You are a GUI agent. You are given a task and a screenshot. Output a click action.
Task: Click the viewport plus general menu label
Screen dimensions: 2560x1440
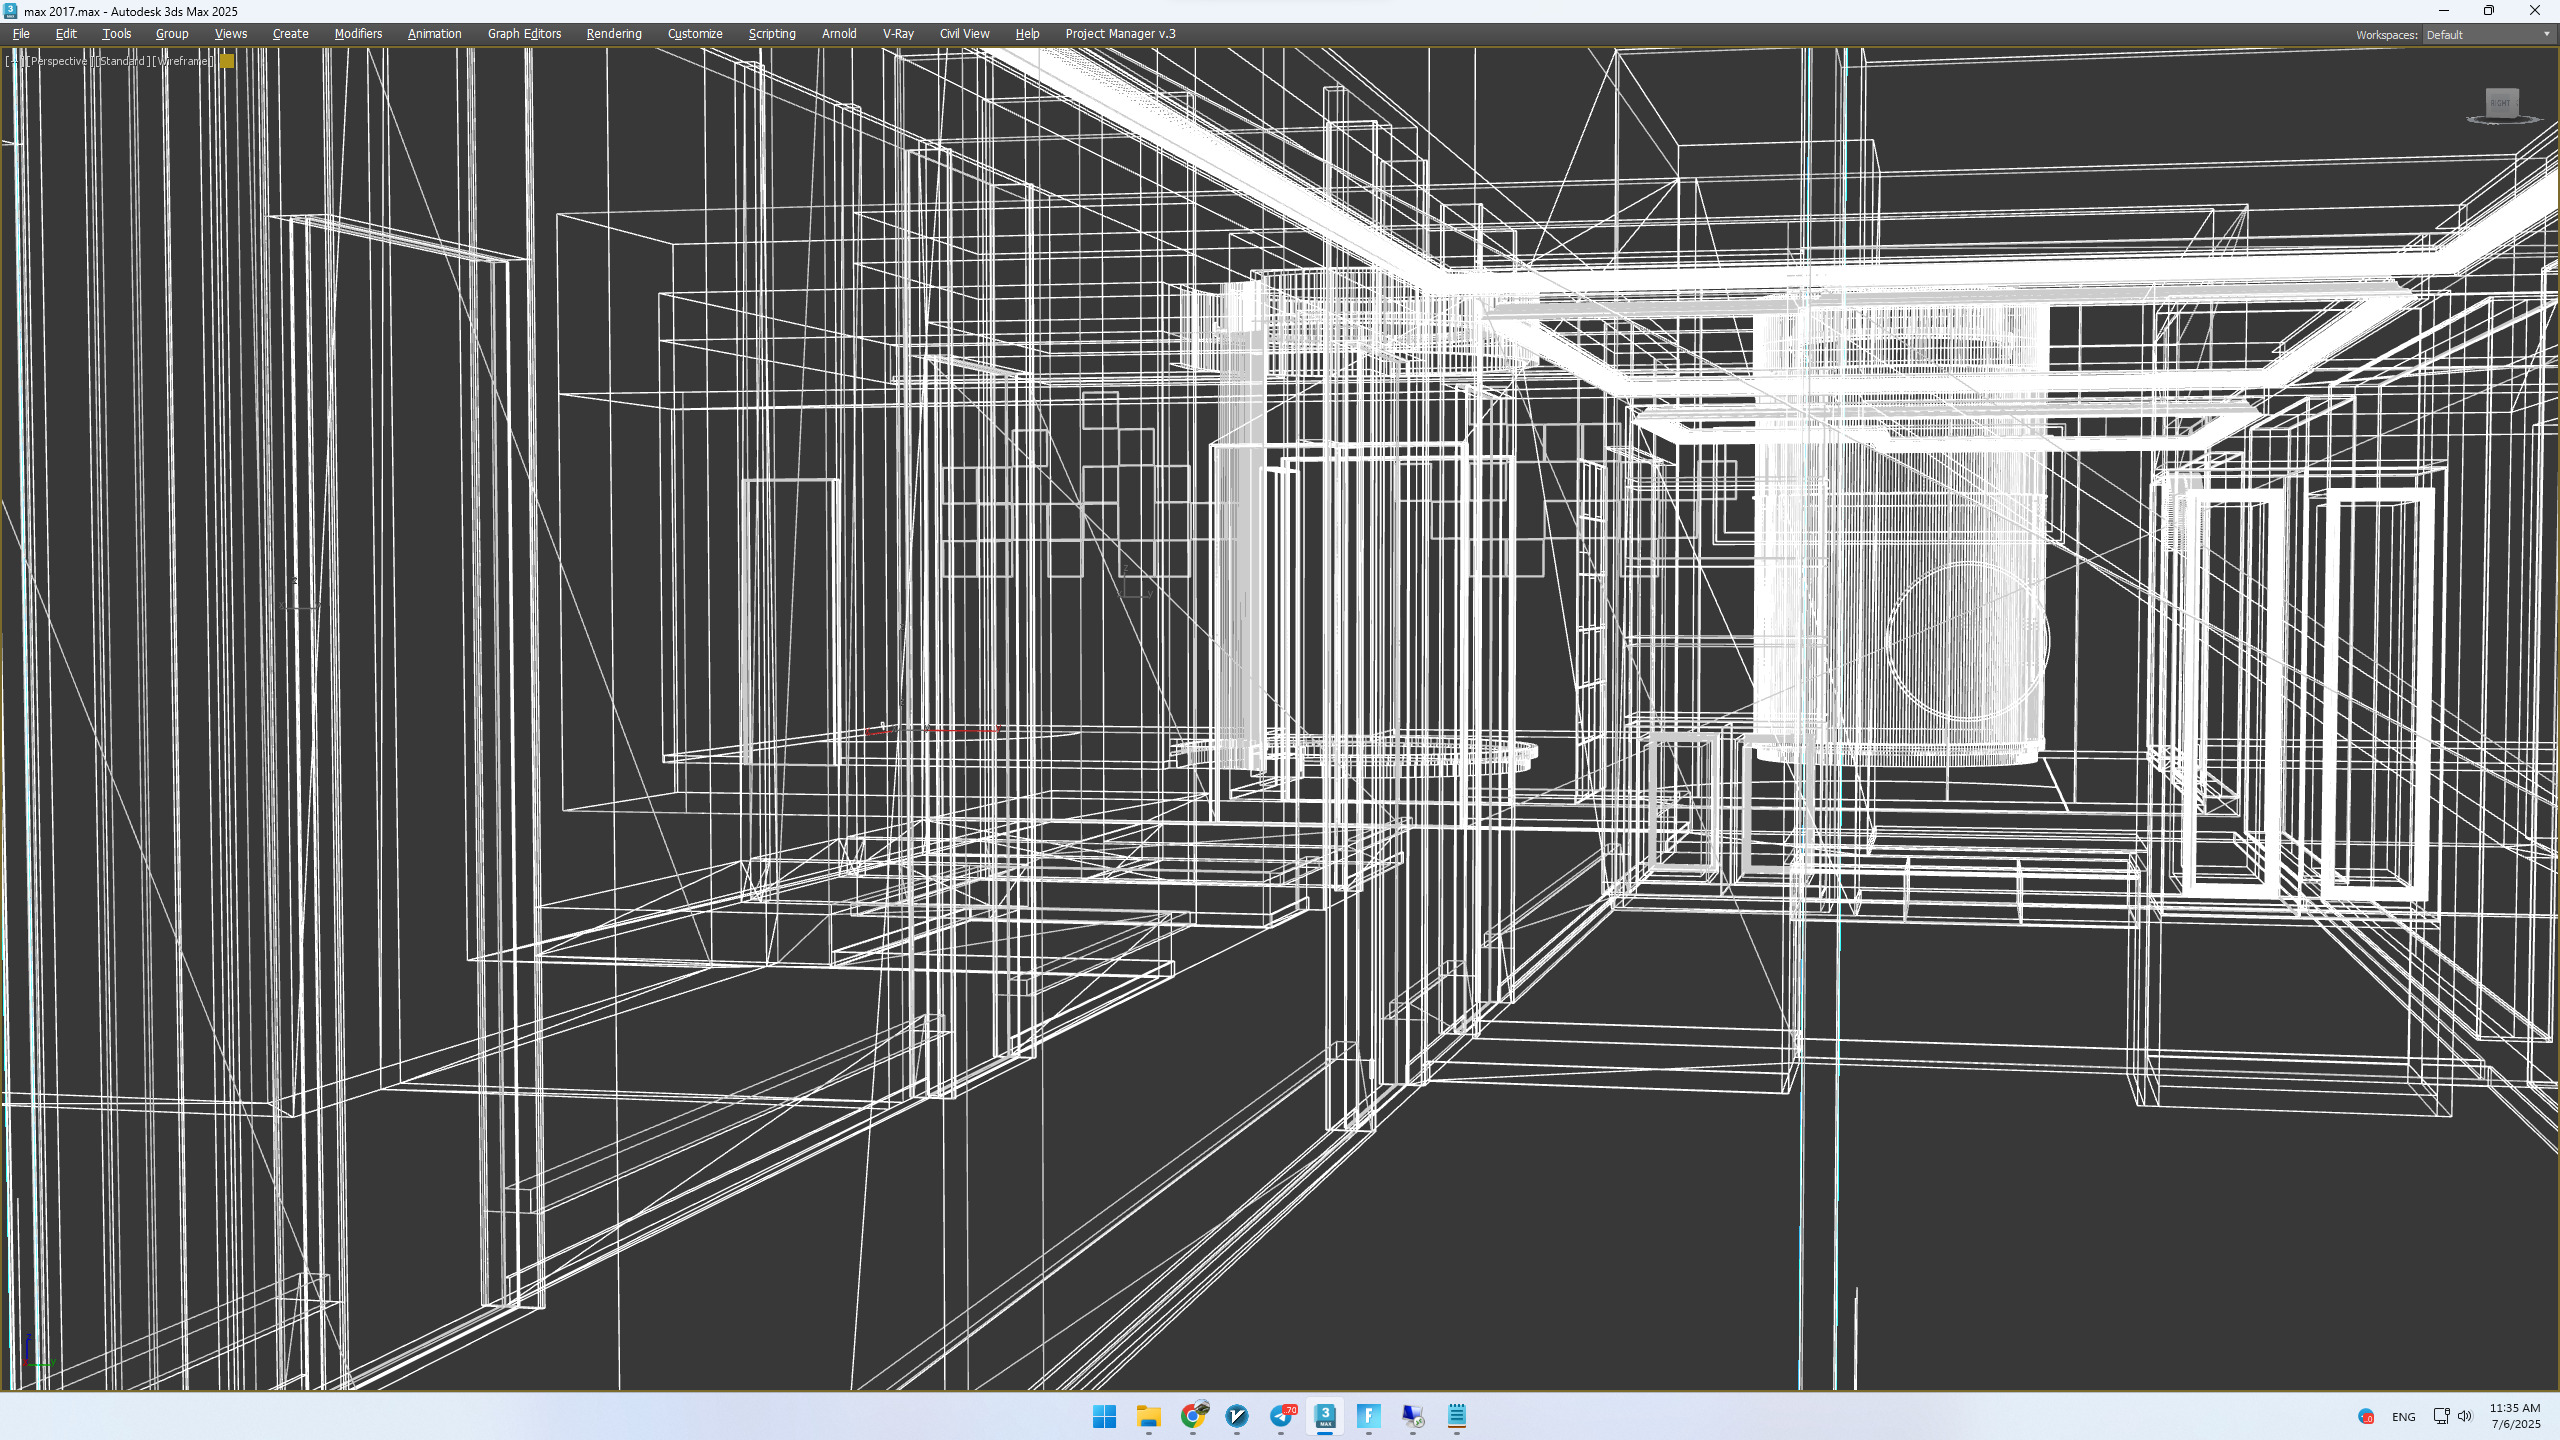(x=14, y=61)
